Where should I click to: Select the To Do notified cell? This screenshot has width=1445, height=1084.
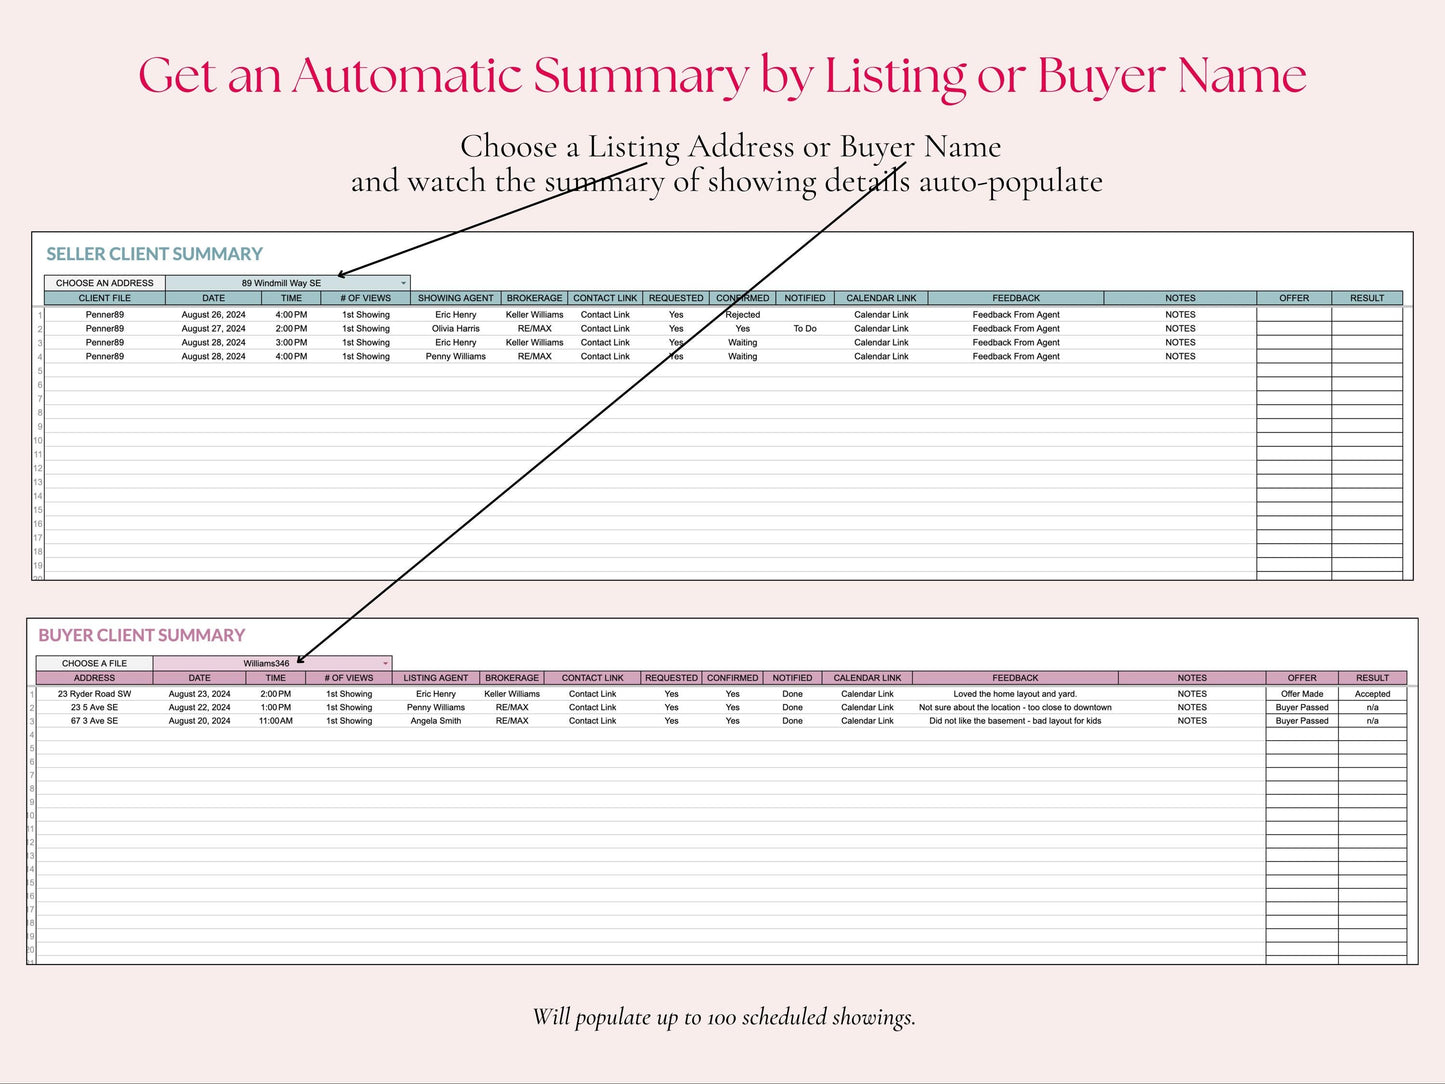[805, 328]
